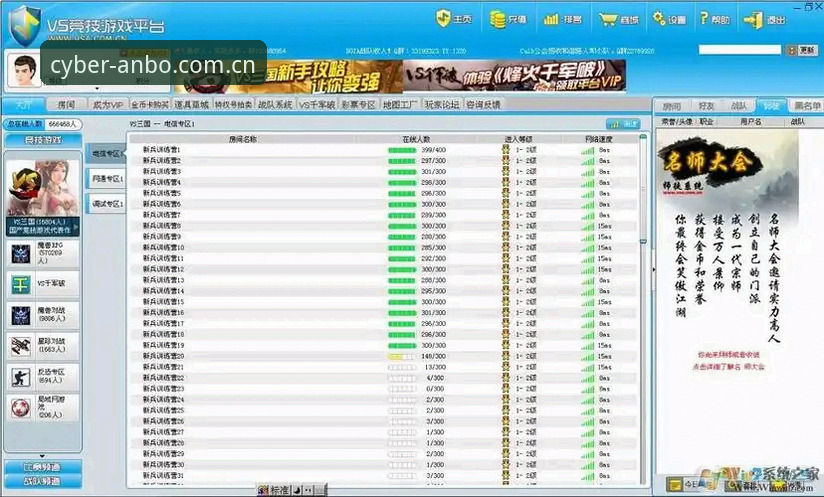Select 反恐专区 soldier icon
The height and width of the screenshot is (497, 824).
(x=21, y=376)
